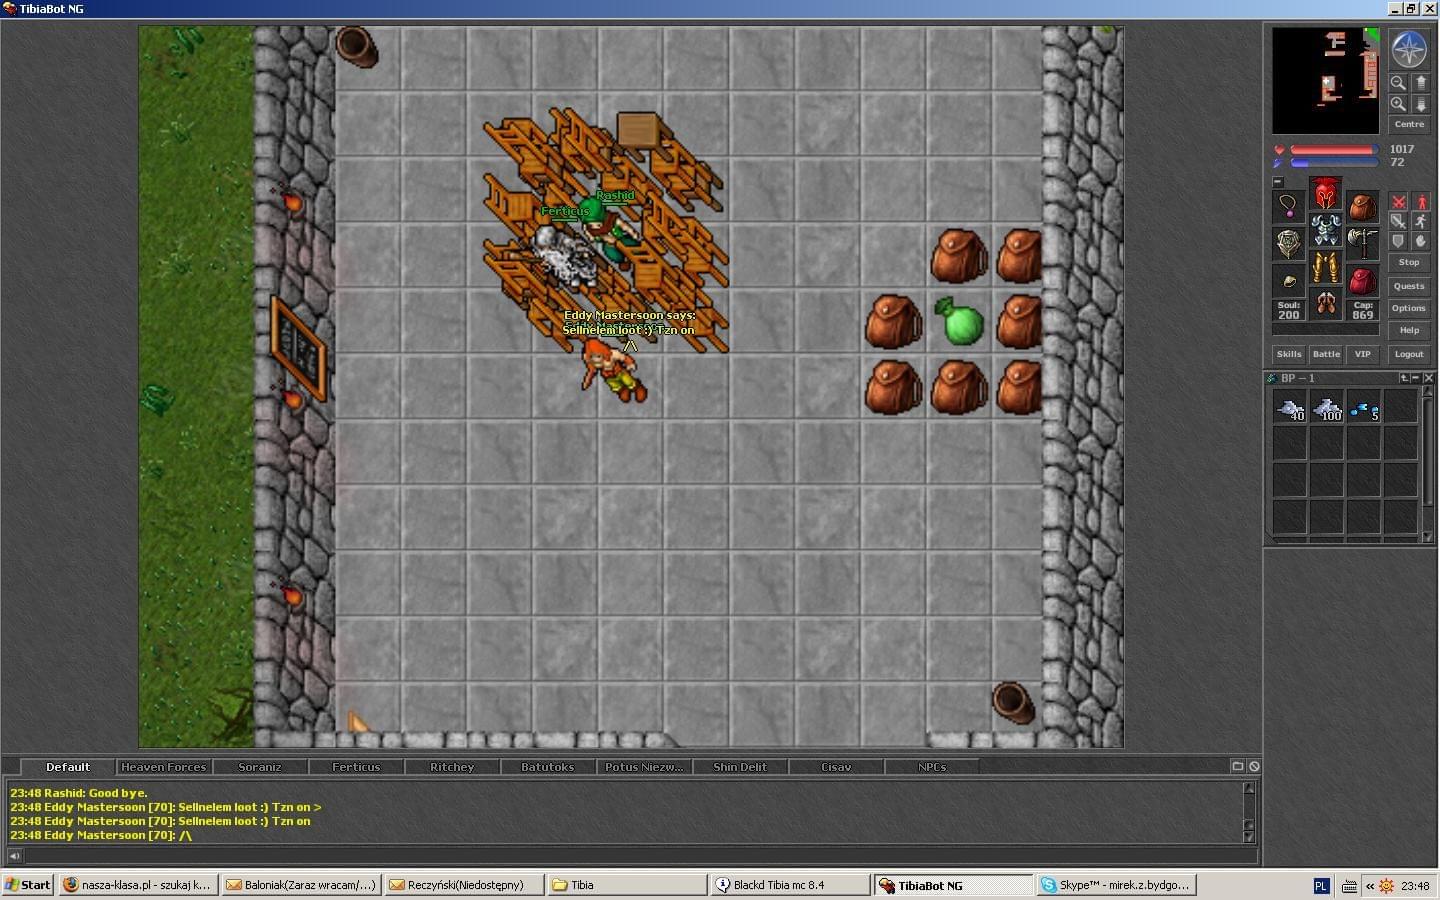The width and height of the screenshot is (1440, 900).
Task: Select the plate armor equipment slot
Action: point(1326,230)
